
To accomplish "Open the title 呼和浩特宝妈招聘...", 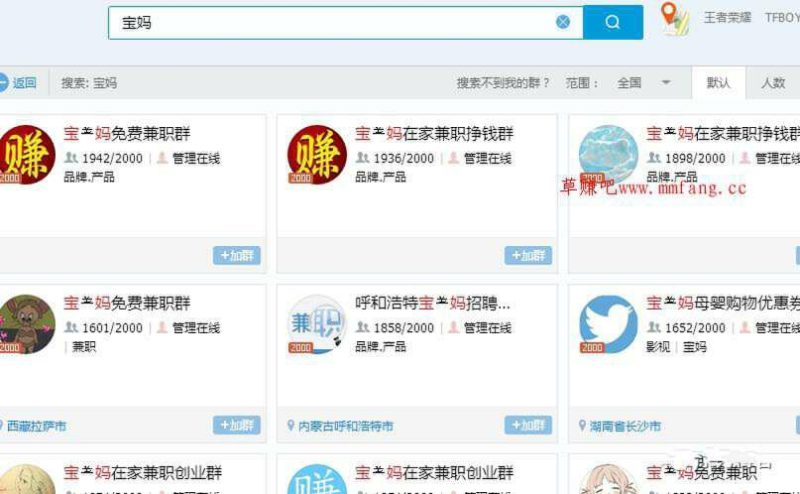I will [x=433, y=304].
